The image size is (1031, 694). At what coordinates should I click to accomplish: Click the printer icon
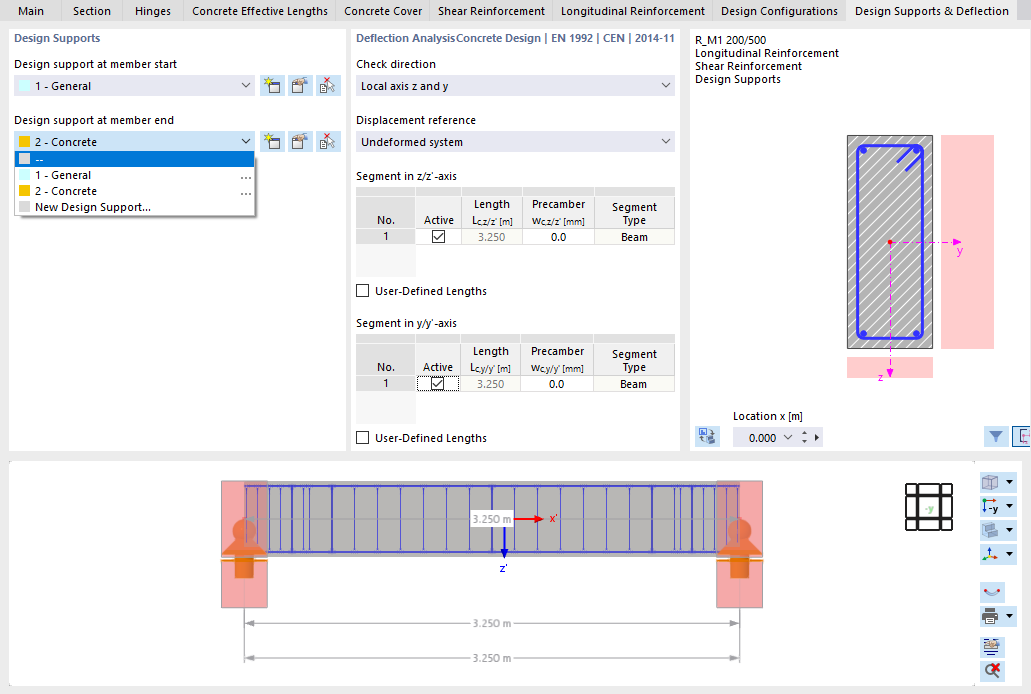[990, 616]
